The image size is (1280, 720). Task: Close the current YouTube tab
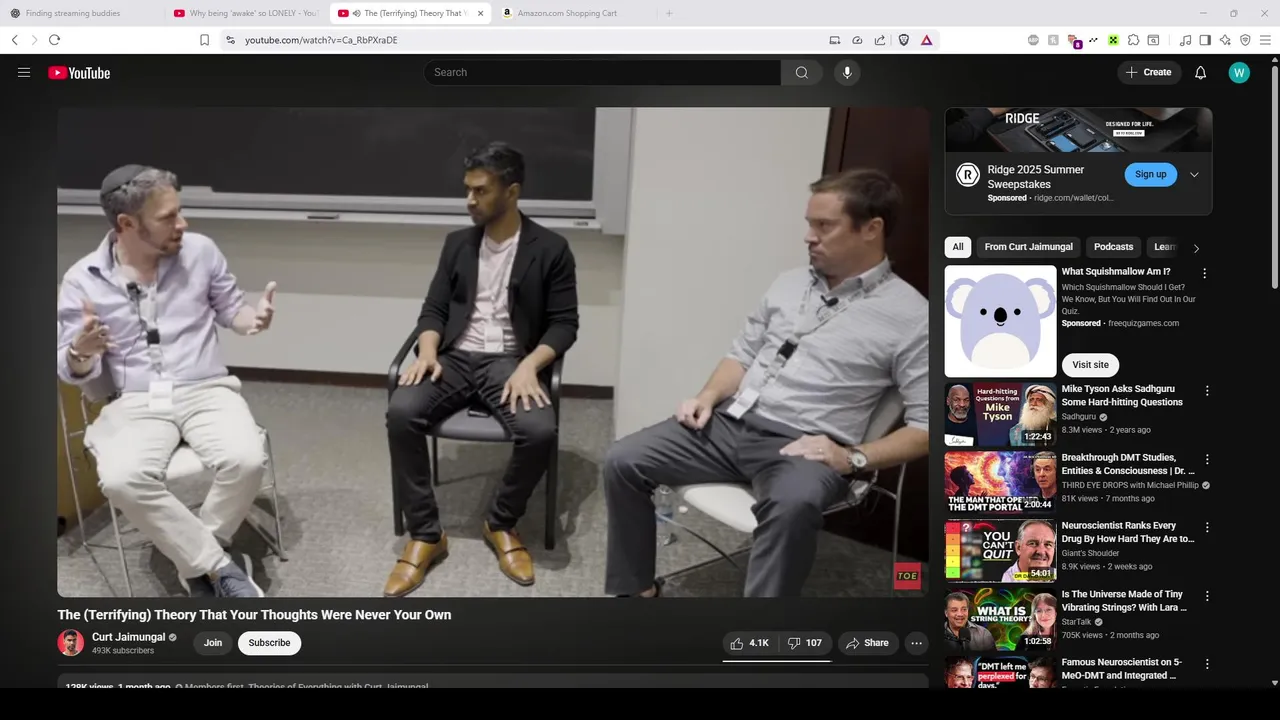pos(480,13)
